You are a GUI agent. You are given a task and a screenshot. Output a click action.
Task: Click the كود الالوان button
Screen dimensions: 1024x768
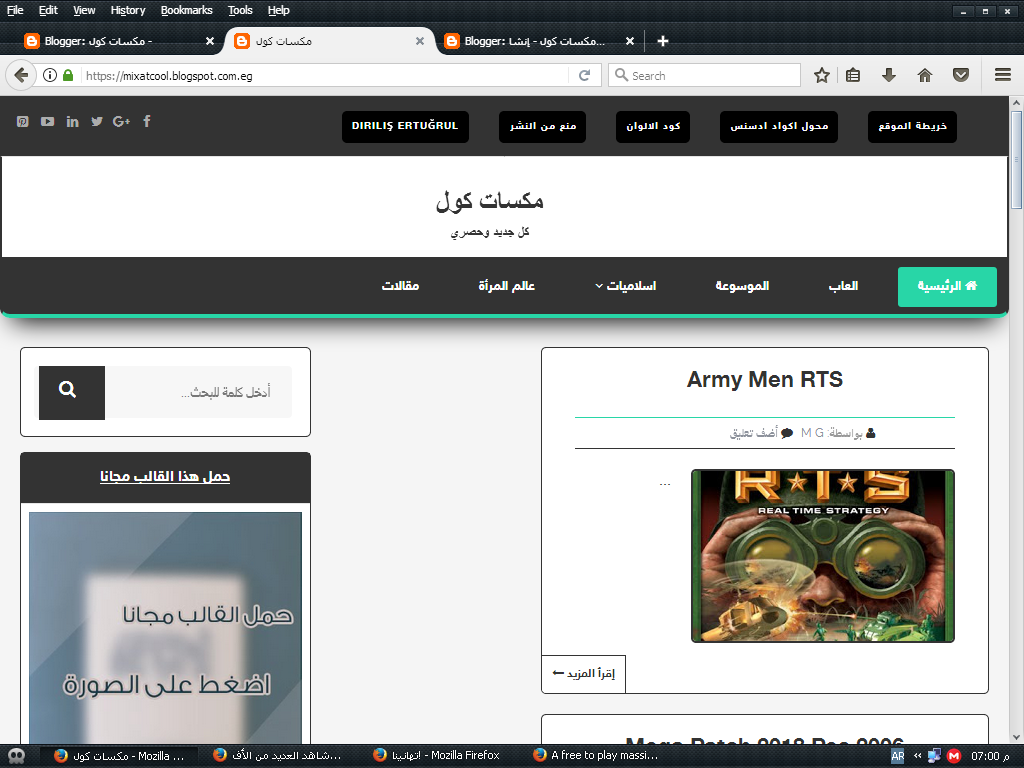pos(653,126)
